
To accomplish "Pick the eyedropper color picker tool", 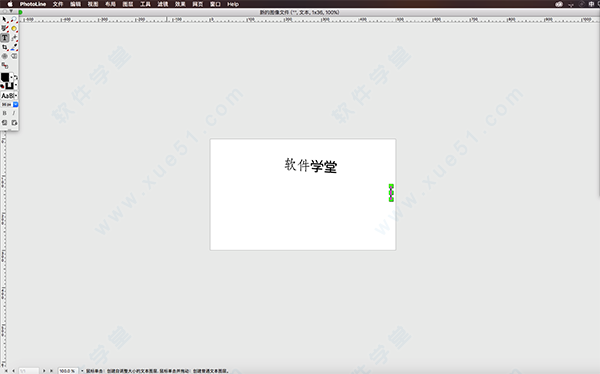I will point(14,47).
